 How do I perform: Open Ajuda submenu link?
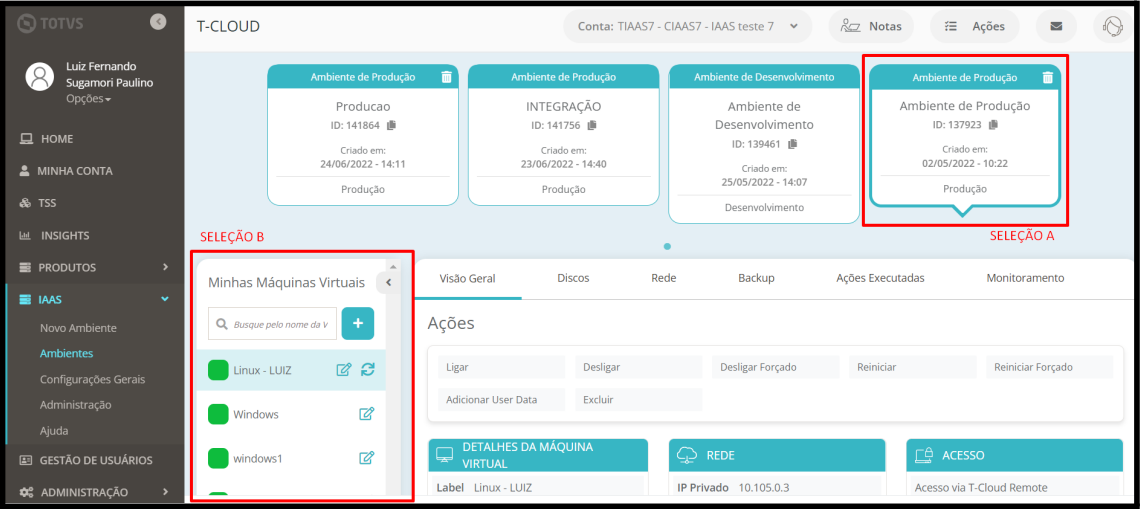54,430
